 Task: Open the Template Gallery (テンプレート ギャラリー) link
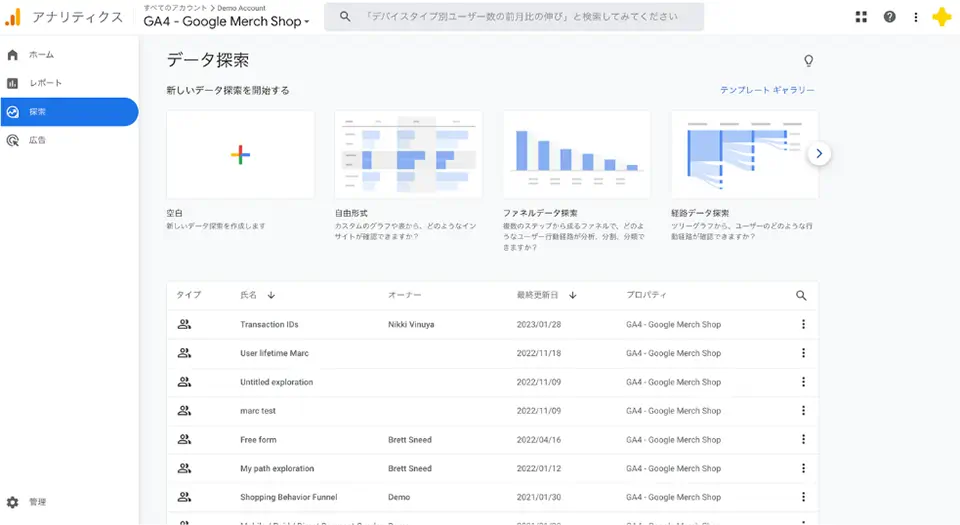(x=767, y=90)
